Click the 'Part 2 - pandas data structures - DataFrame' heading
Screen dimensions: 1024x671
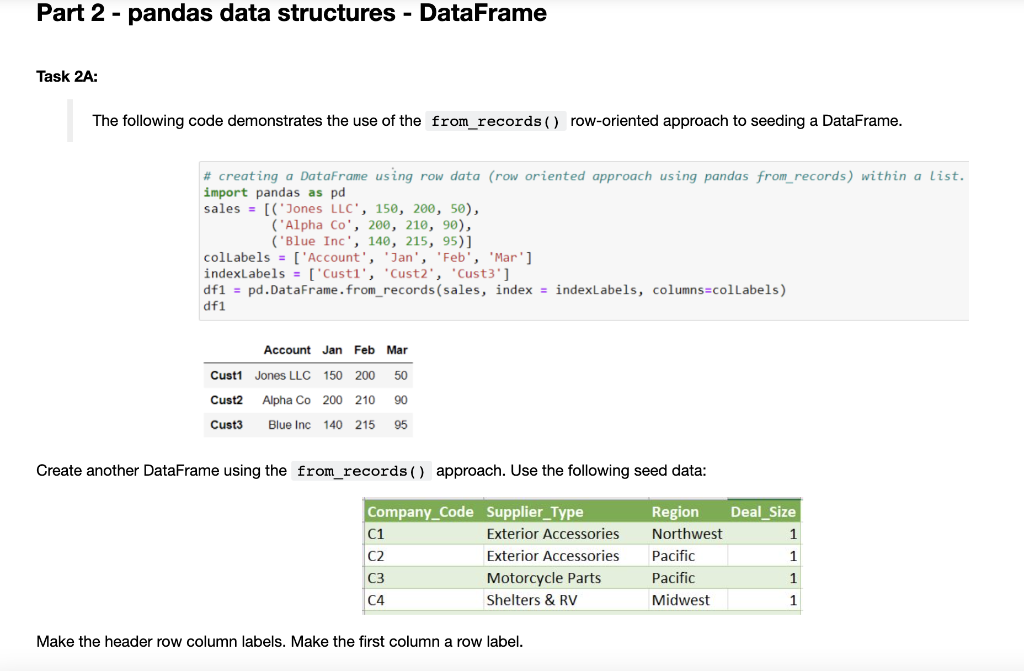tap(291, 13)
